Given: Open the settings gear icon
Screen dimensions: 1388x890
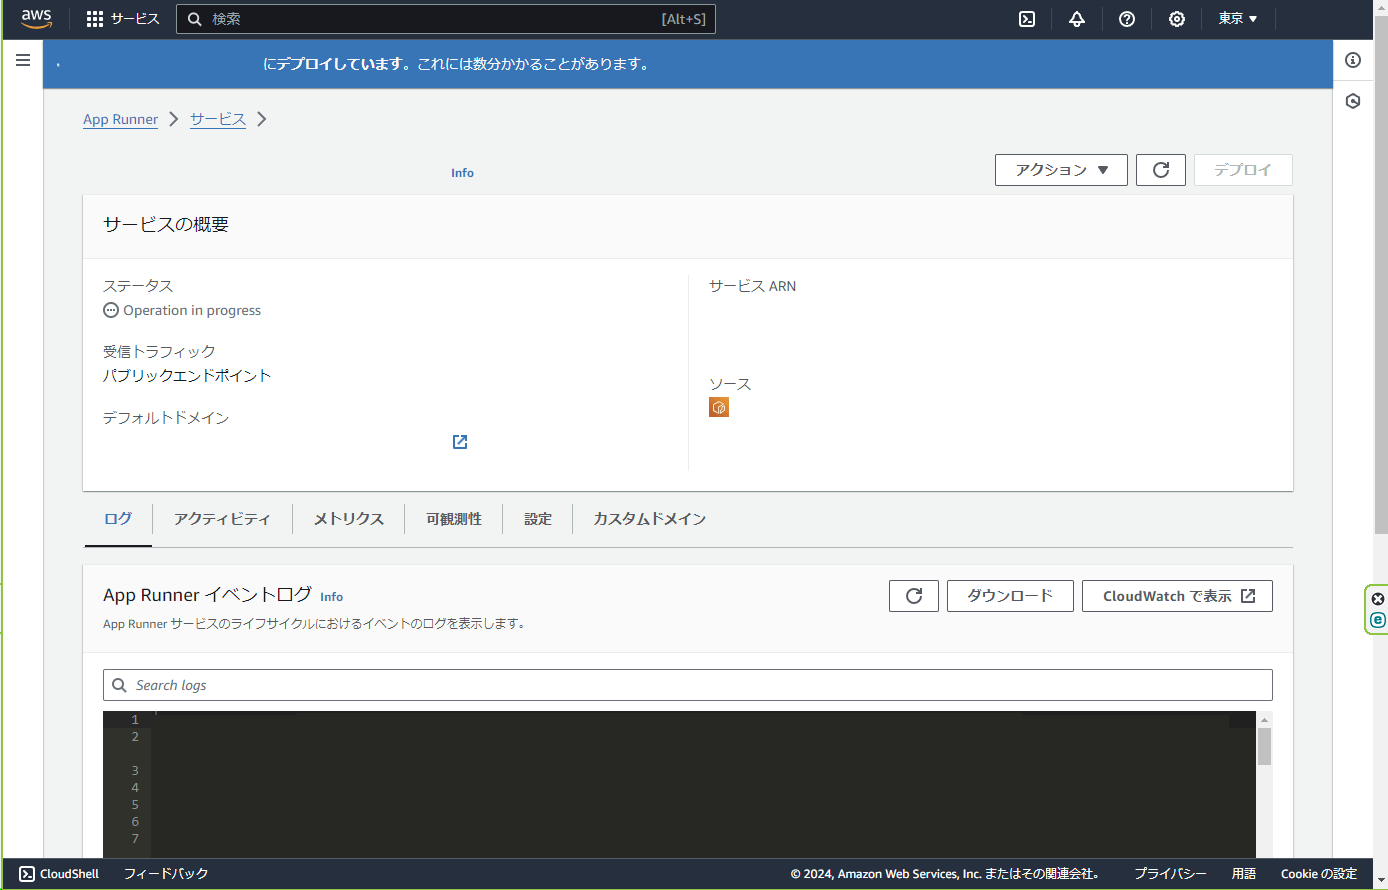Looking at the screenshot, I should point(1177,19).
